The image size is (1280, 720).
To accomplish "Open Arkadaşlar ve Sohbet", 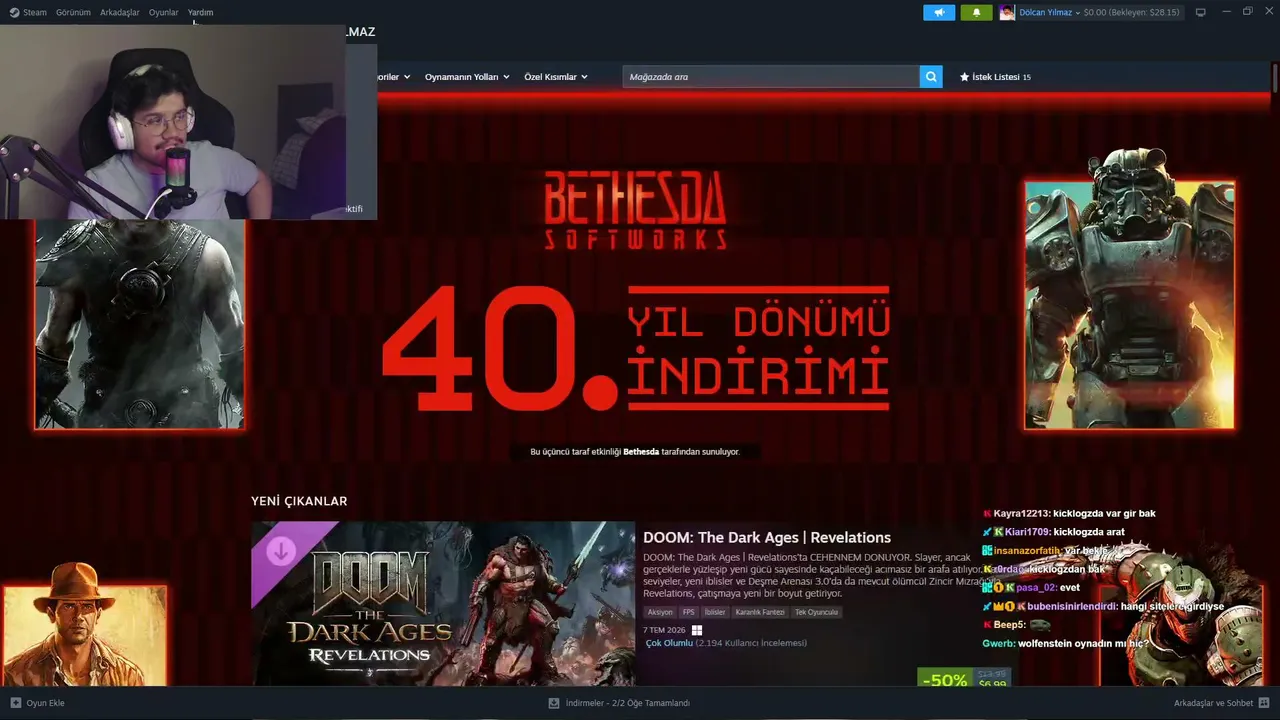I will [1213, 703].
